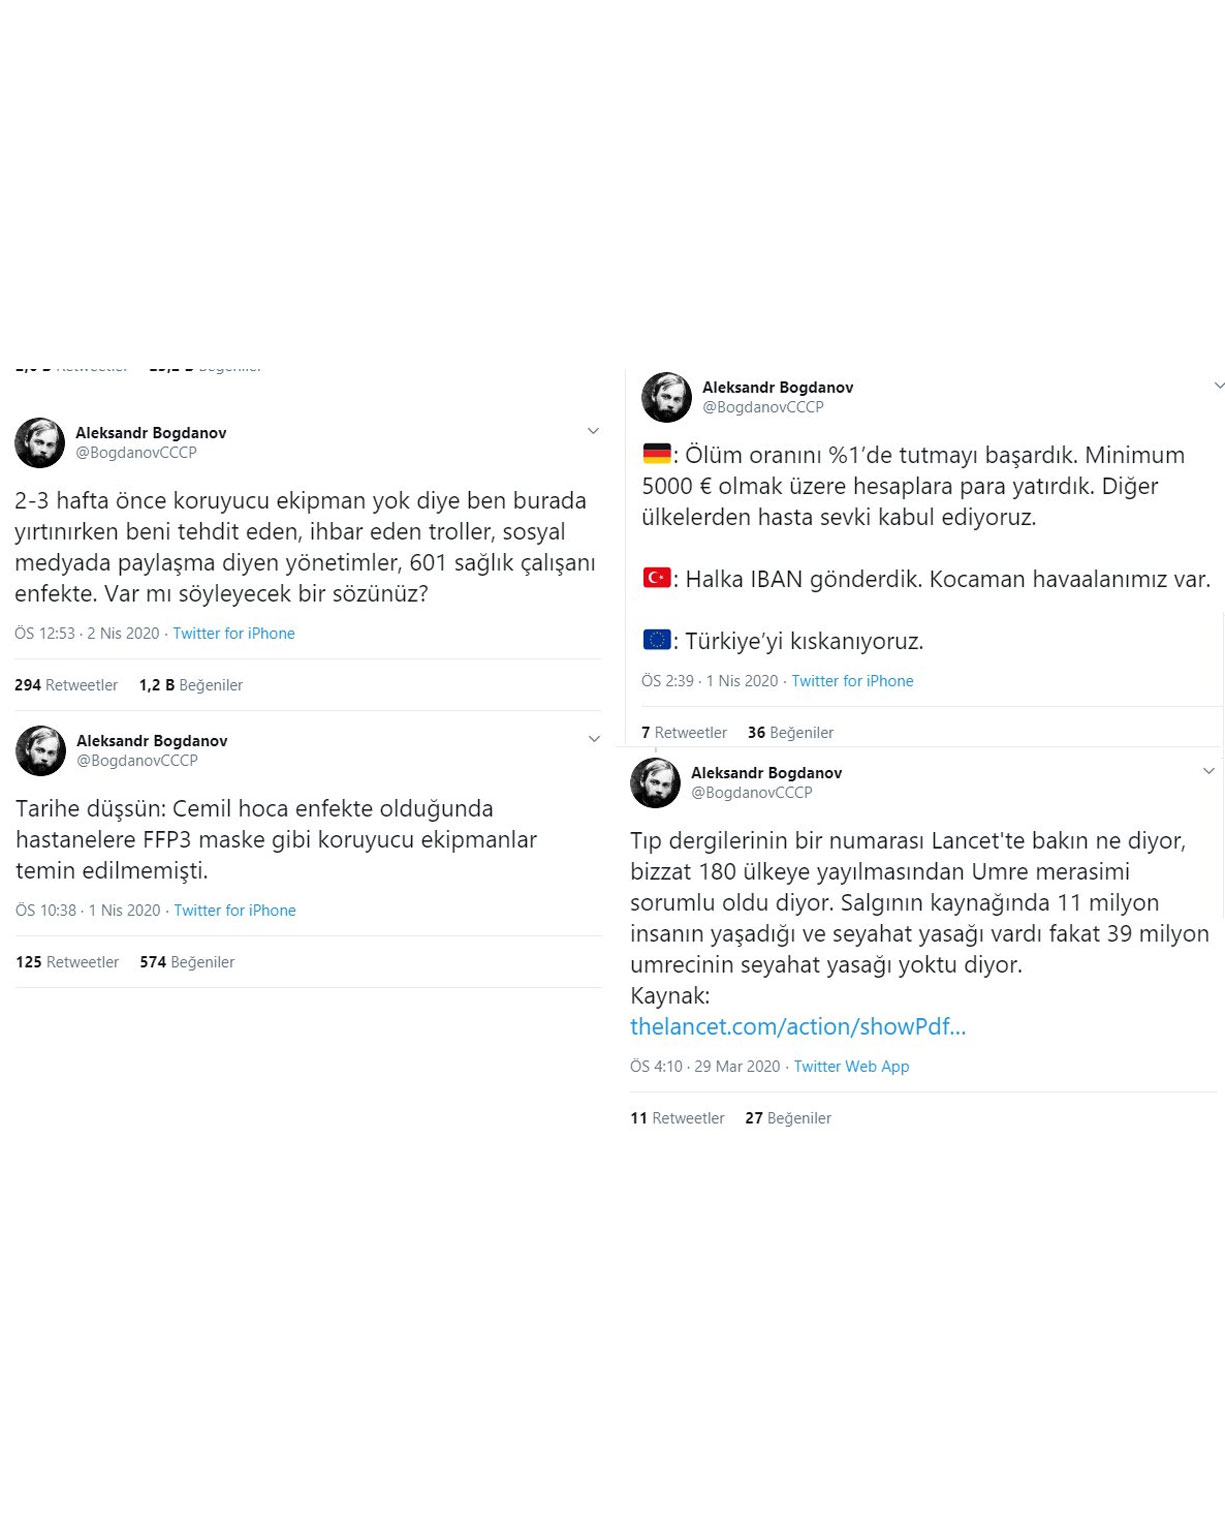View 36 Beğeniler list
The width and height of the screenshot is (1225, 1540).
pos(790,732)
